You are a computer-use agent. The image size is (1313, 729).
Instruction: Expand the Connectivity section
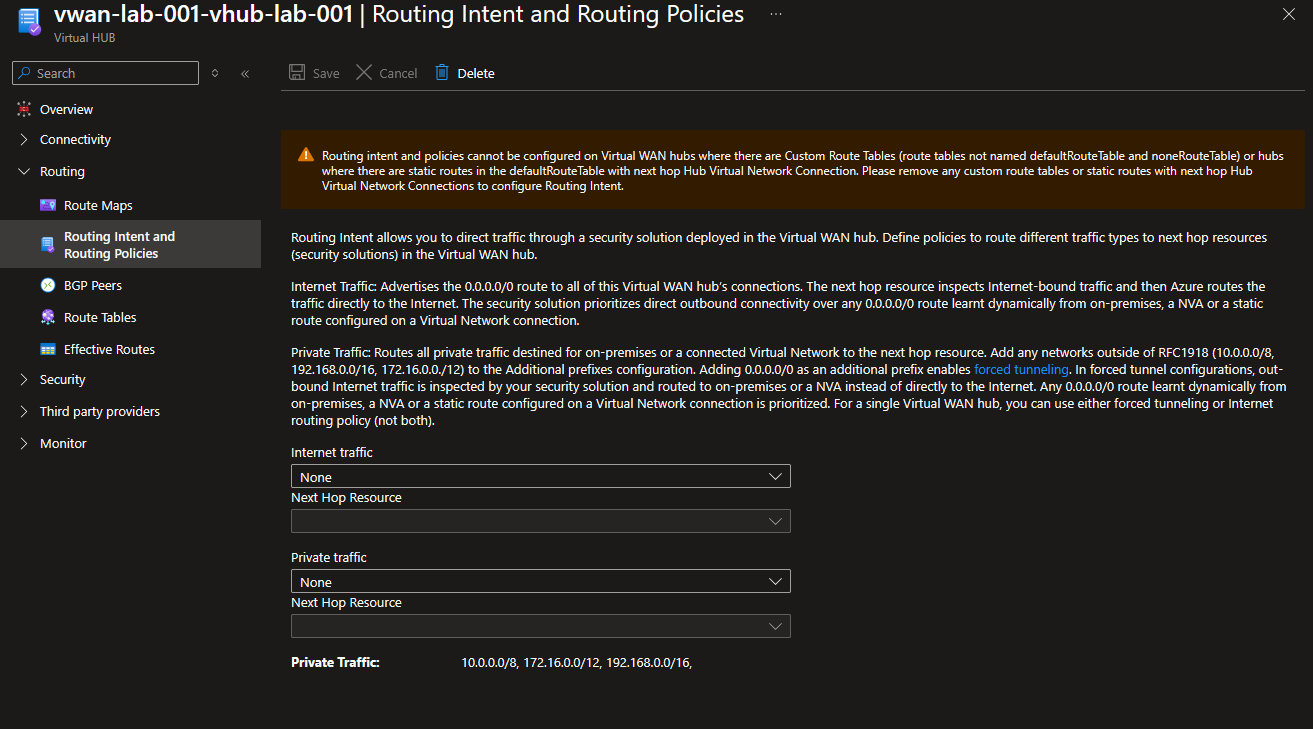click(24, 139)
